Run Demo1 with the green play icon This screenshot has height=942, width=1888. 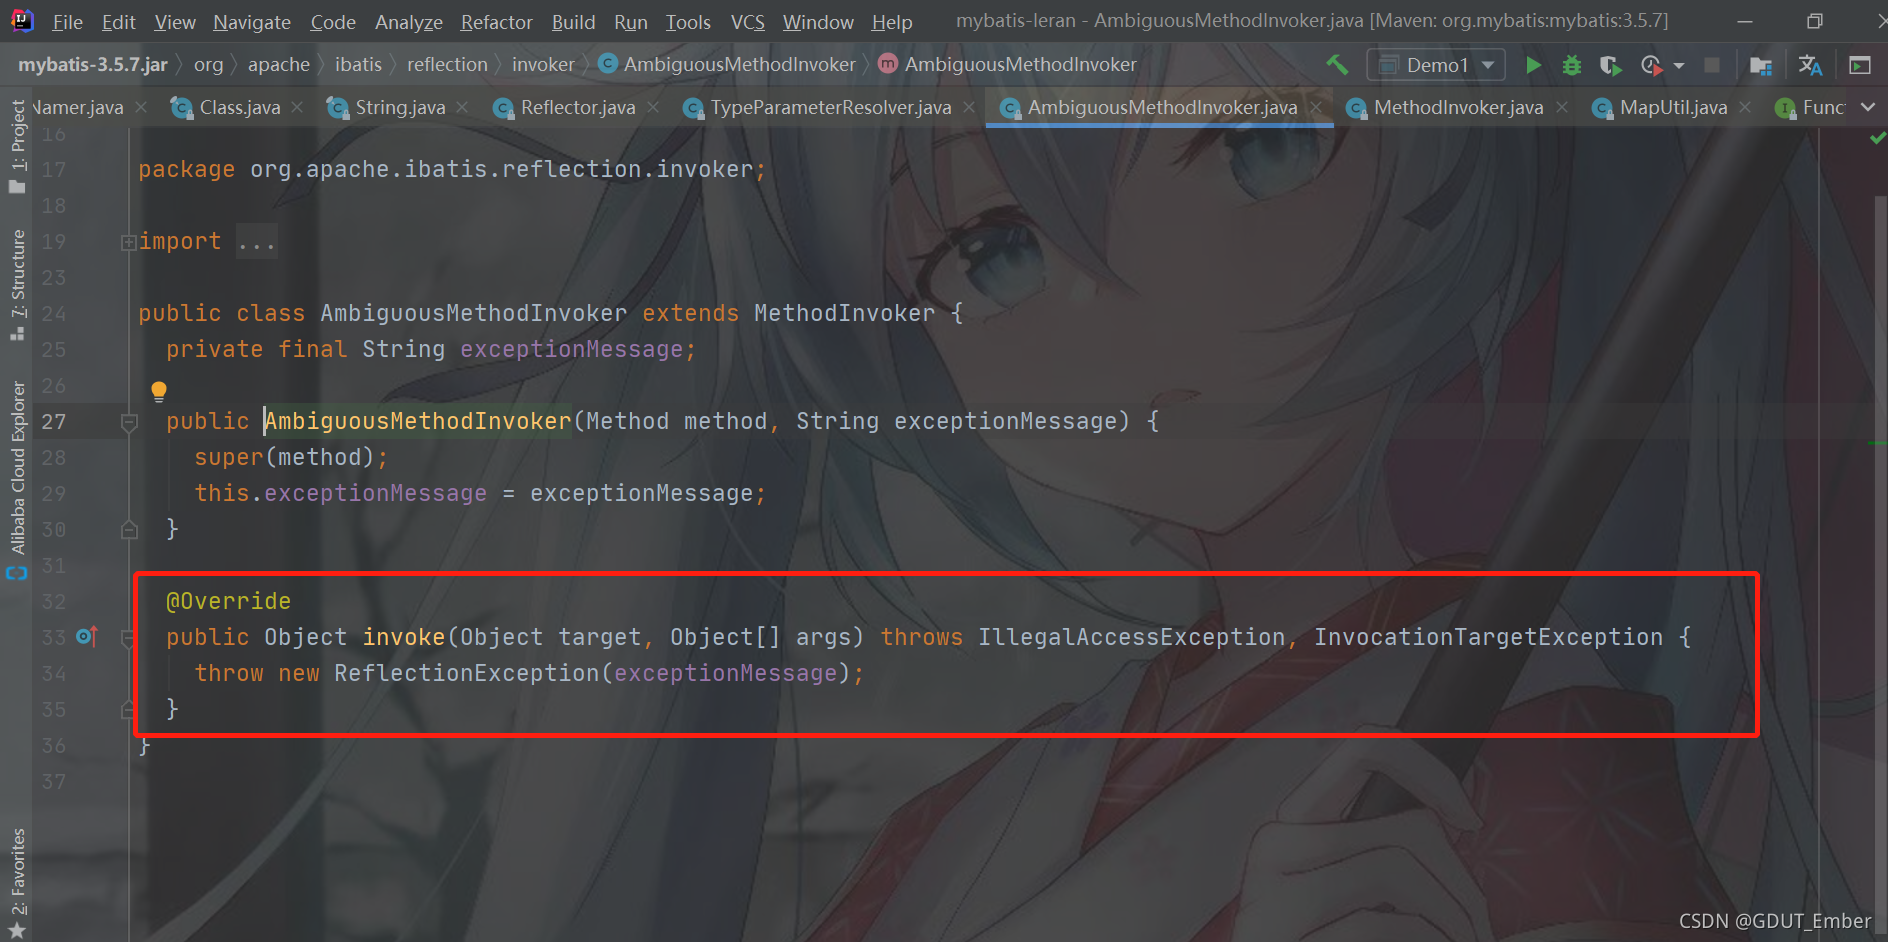pyautogui.click(x=1533, y=65)
